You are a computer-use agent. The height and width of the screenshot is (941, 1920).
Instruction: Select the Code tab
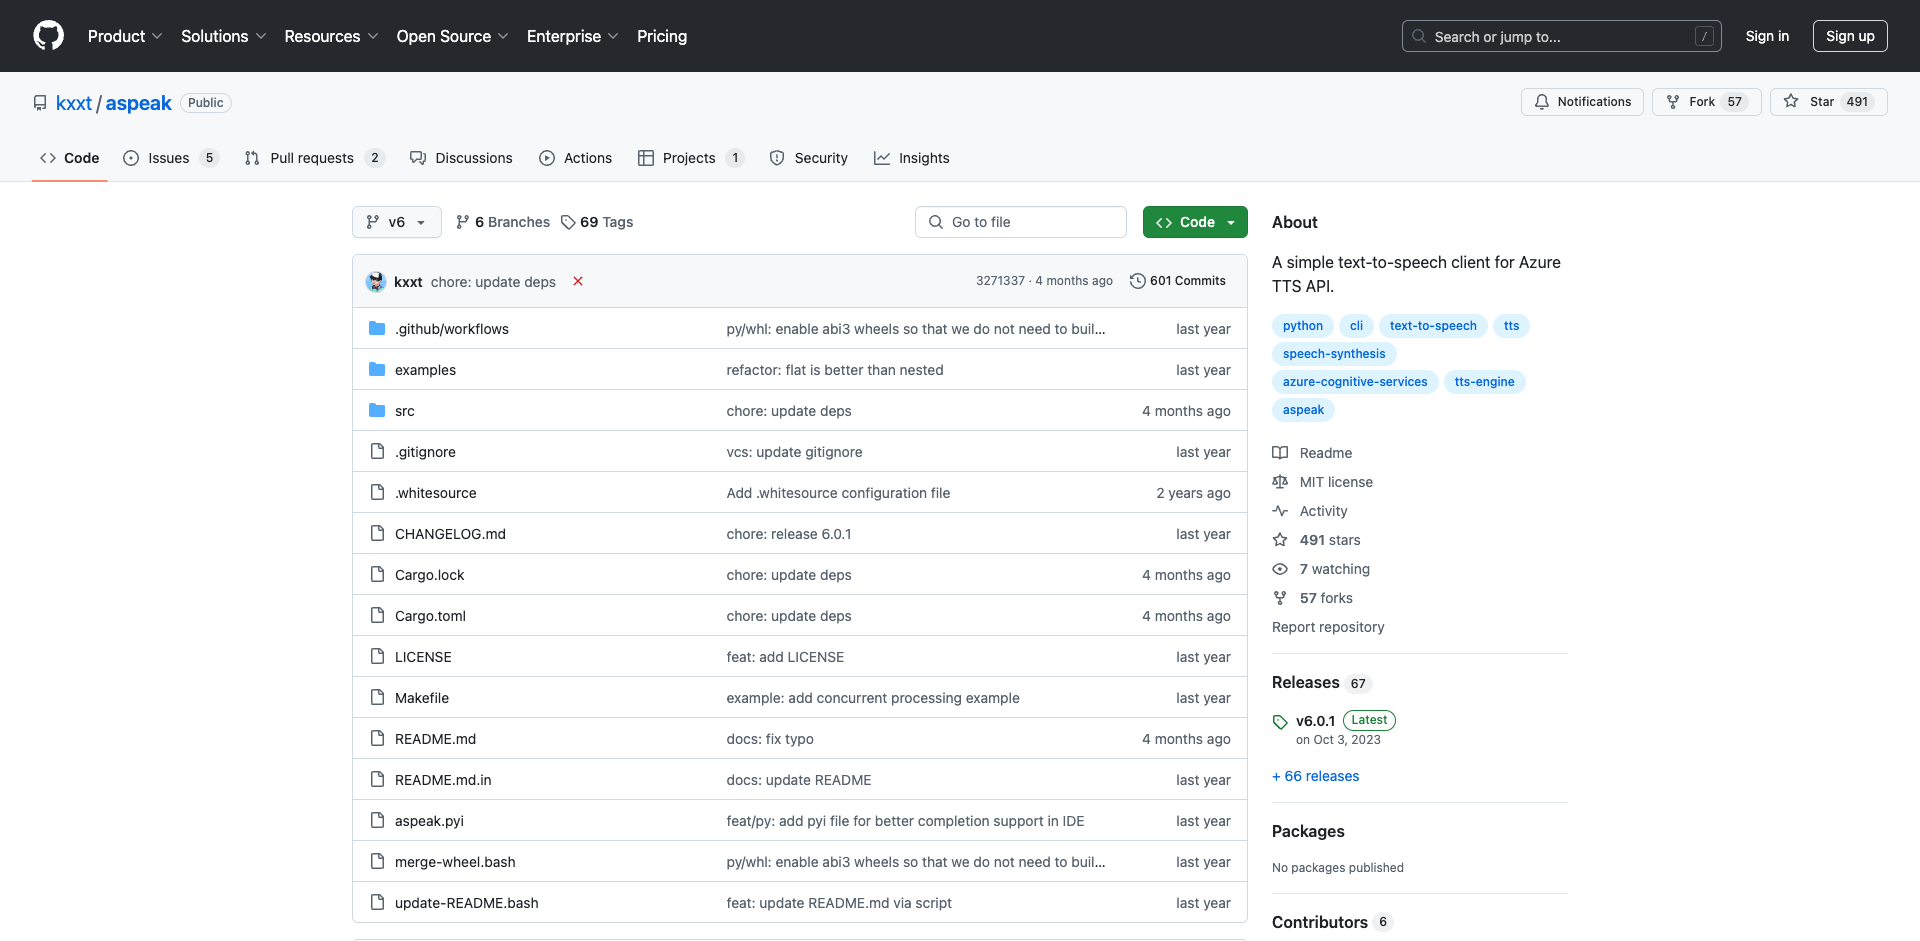(x=70, y=158)
